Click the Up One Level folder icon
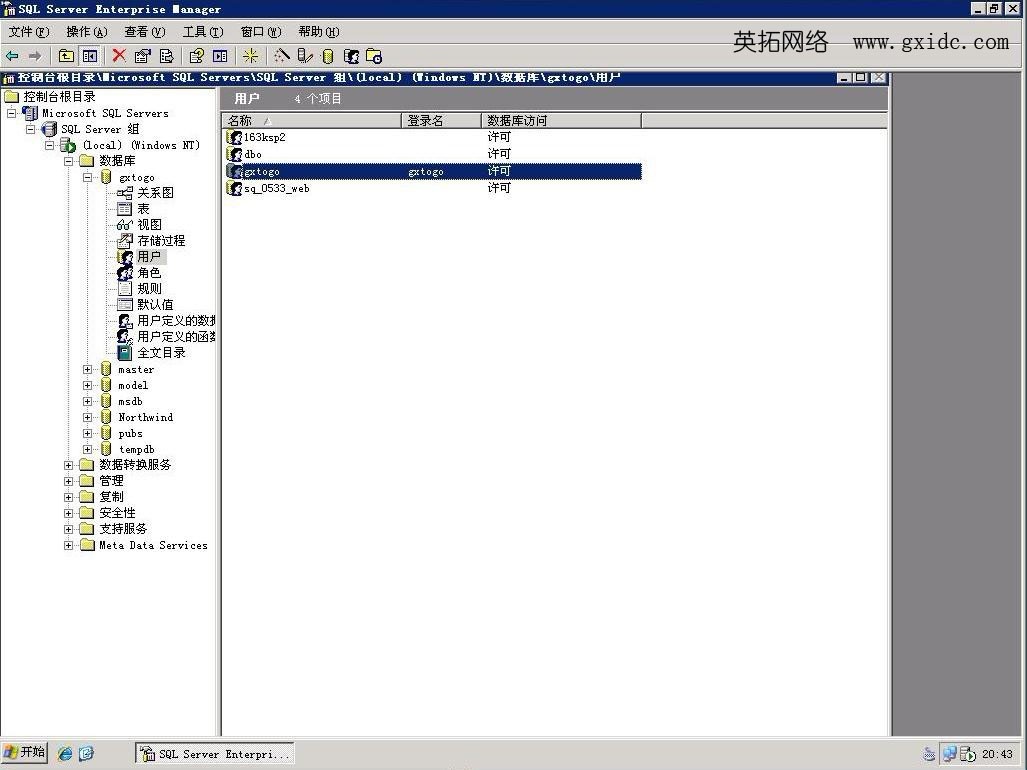 (66, 56)
